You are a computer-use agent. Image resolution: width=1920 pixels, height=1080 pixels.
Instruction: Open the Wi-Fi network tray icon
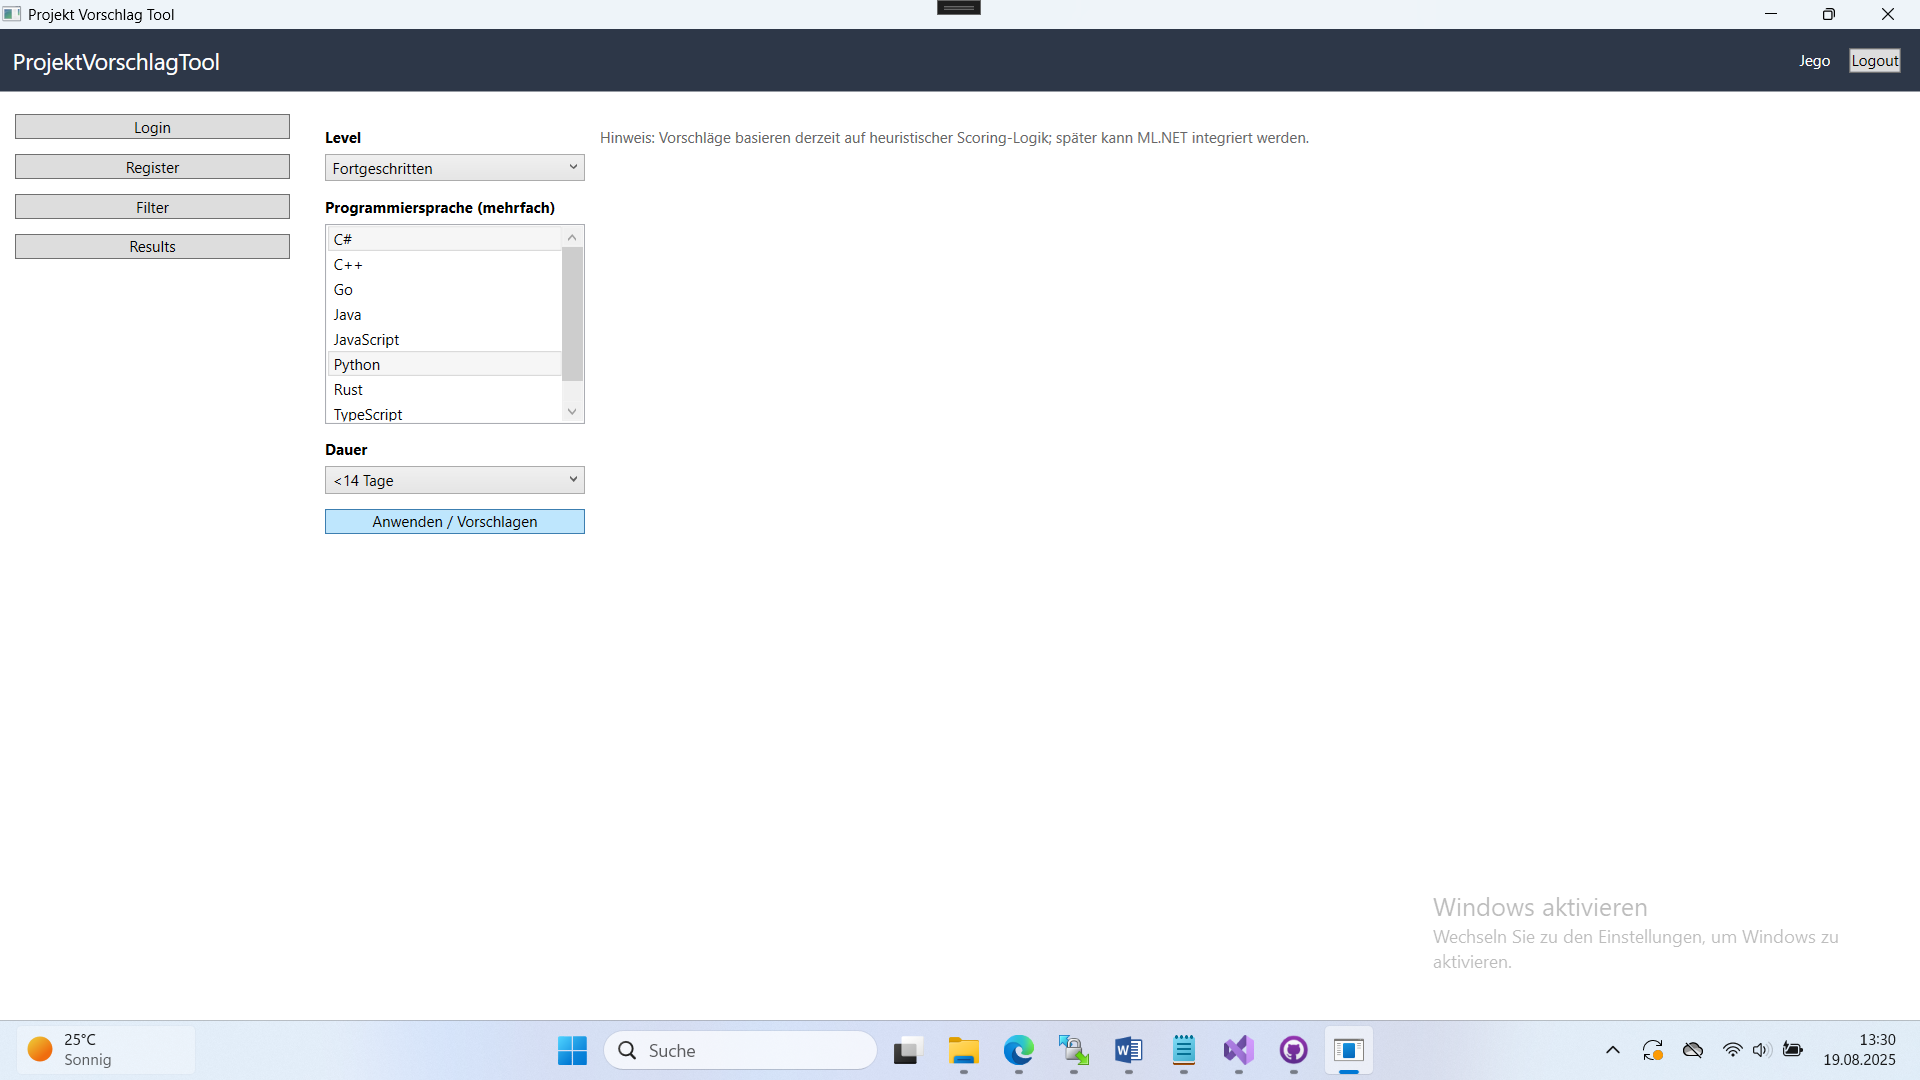tap(1733, 1050)
